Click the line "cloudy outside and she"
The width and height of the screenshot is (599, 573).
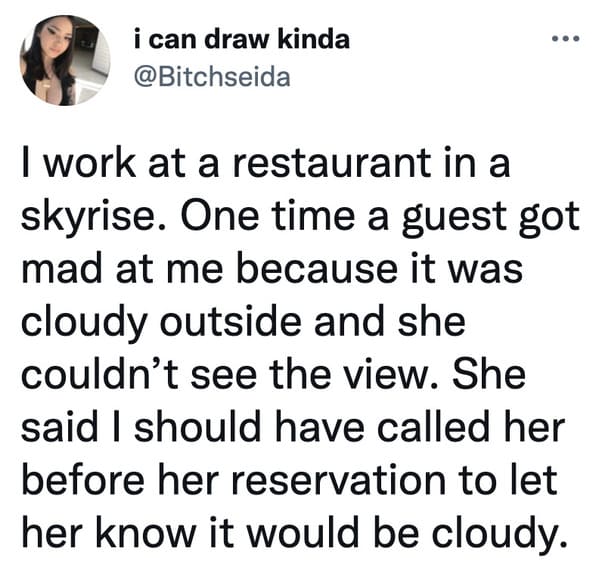243,324
